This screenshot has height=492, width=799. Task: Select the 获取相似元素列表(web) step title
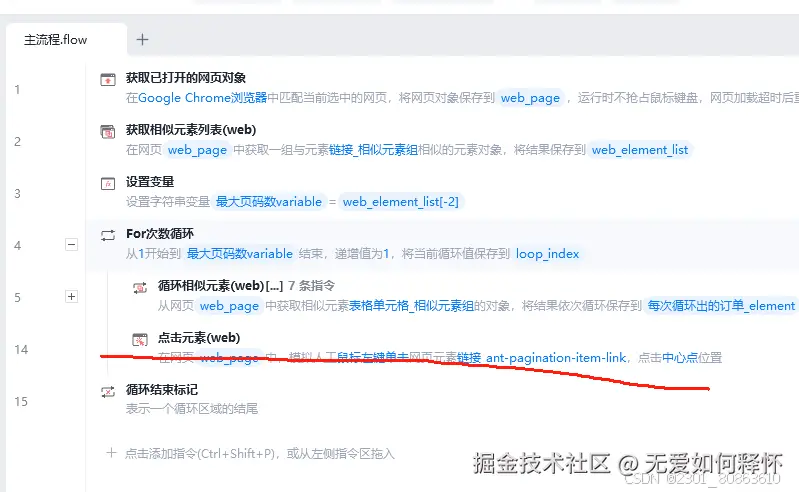(191, 130)
